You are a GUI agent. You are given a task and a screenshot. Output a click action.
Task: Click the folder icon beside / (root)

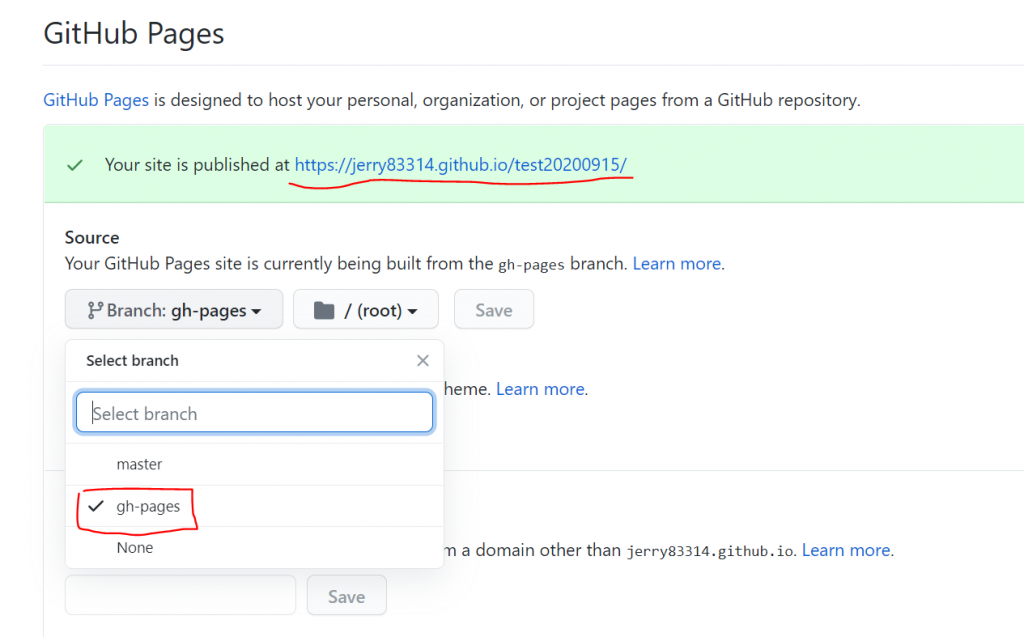click(323, 310)
